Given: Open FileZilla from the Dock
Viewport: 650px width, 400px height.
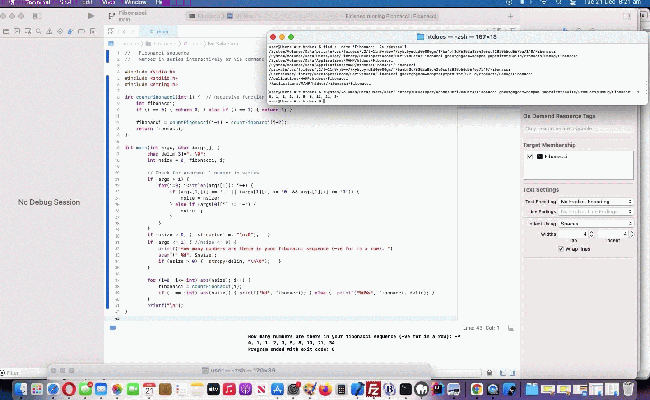Looking at the screenshot, I should (x=374, y=389).
